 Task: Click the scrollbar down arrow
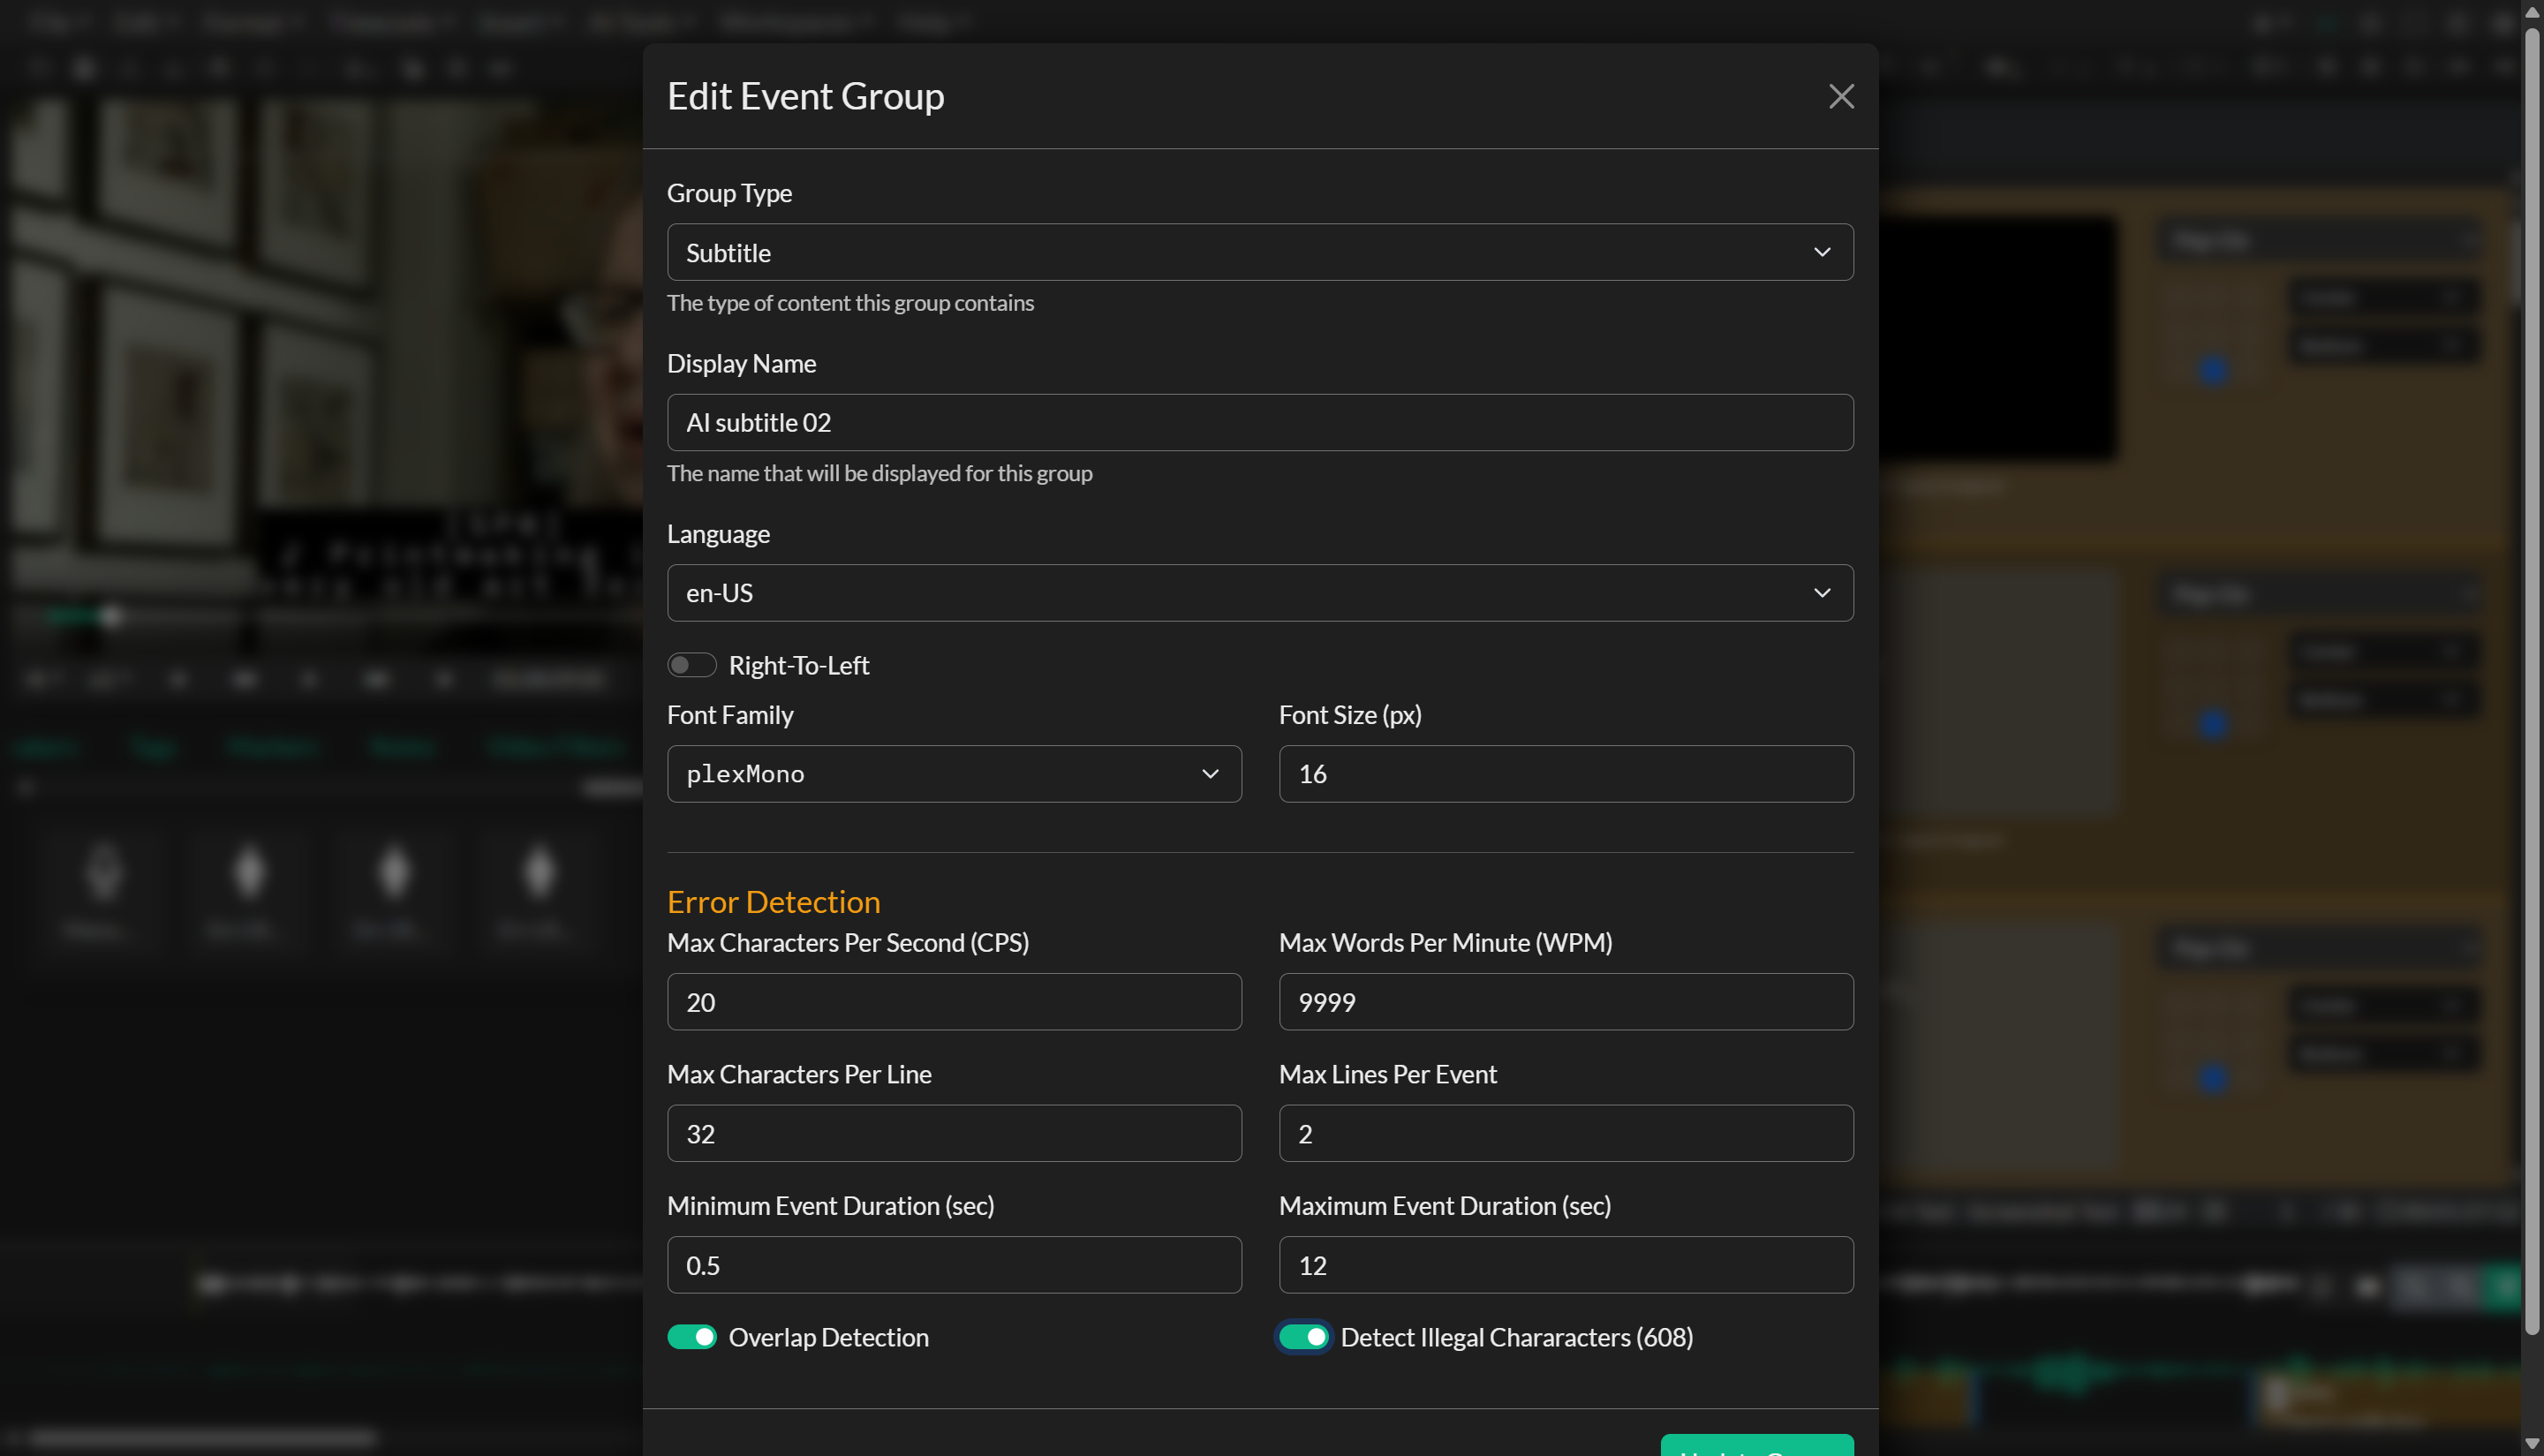click(x=2531, y=1444)
